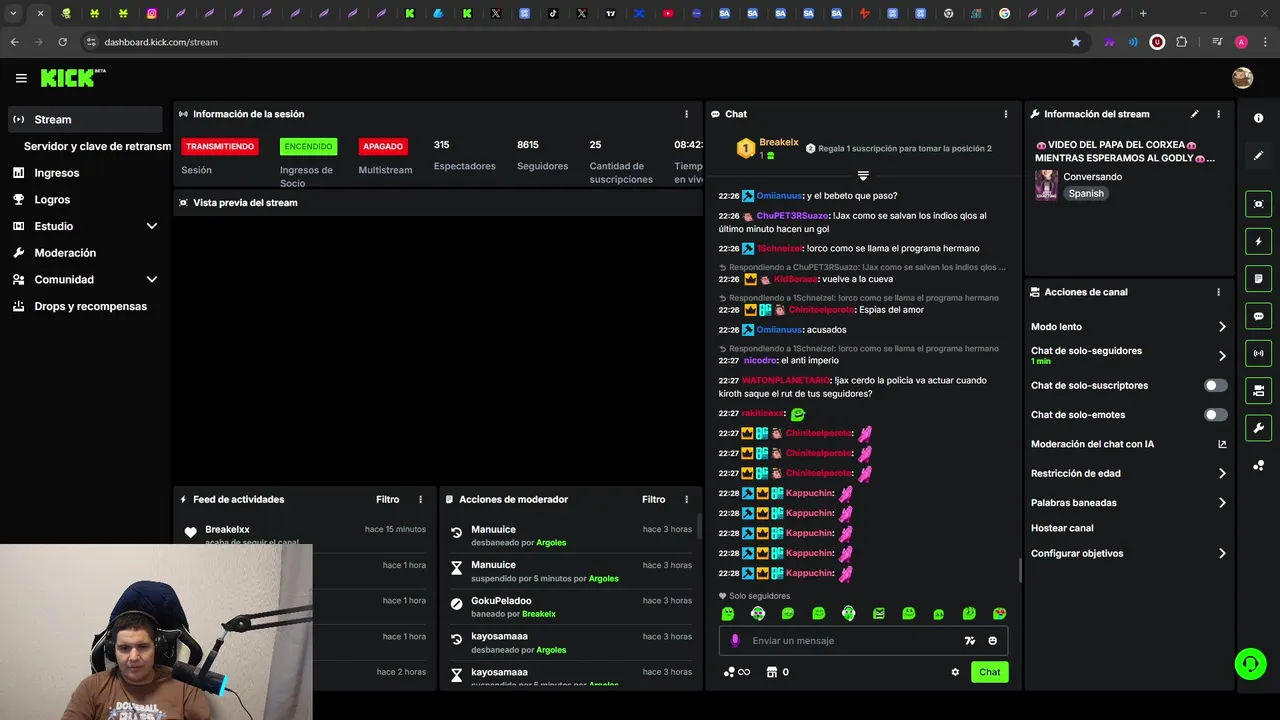Click the lightning bolt shortcut in right rail

tap(1258, 241)
